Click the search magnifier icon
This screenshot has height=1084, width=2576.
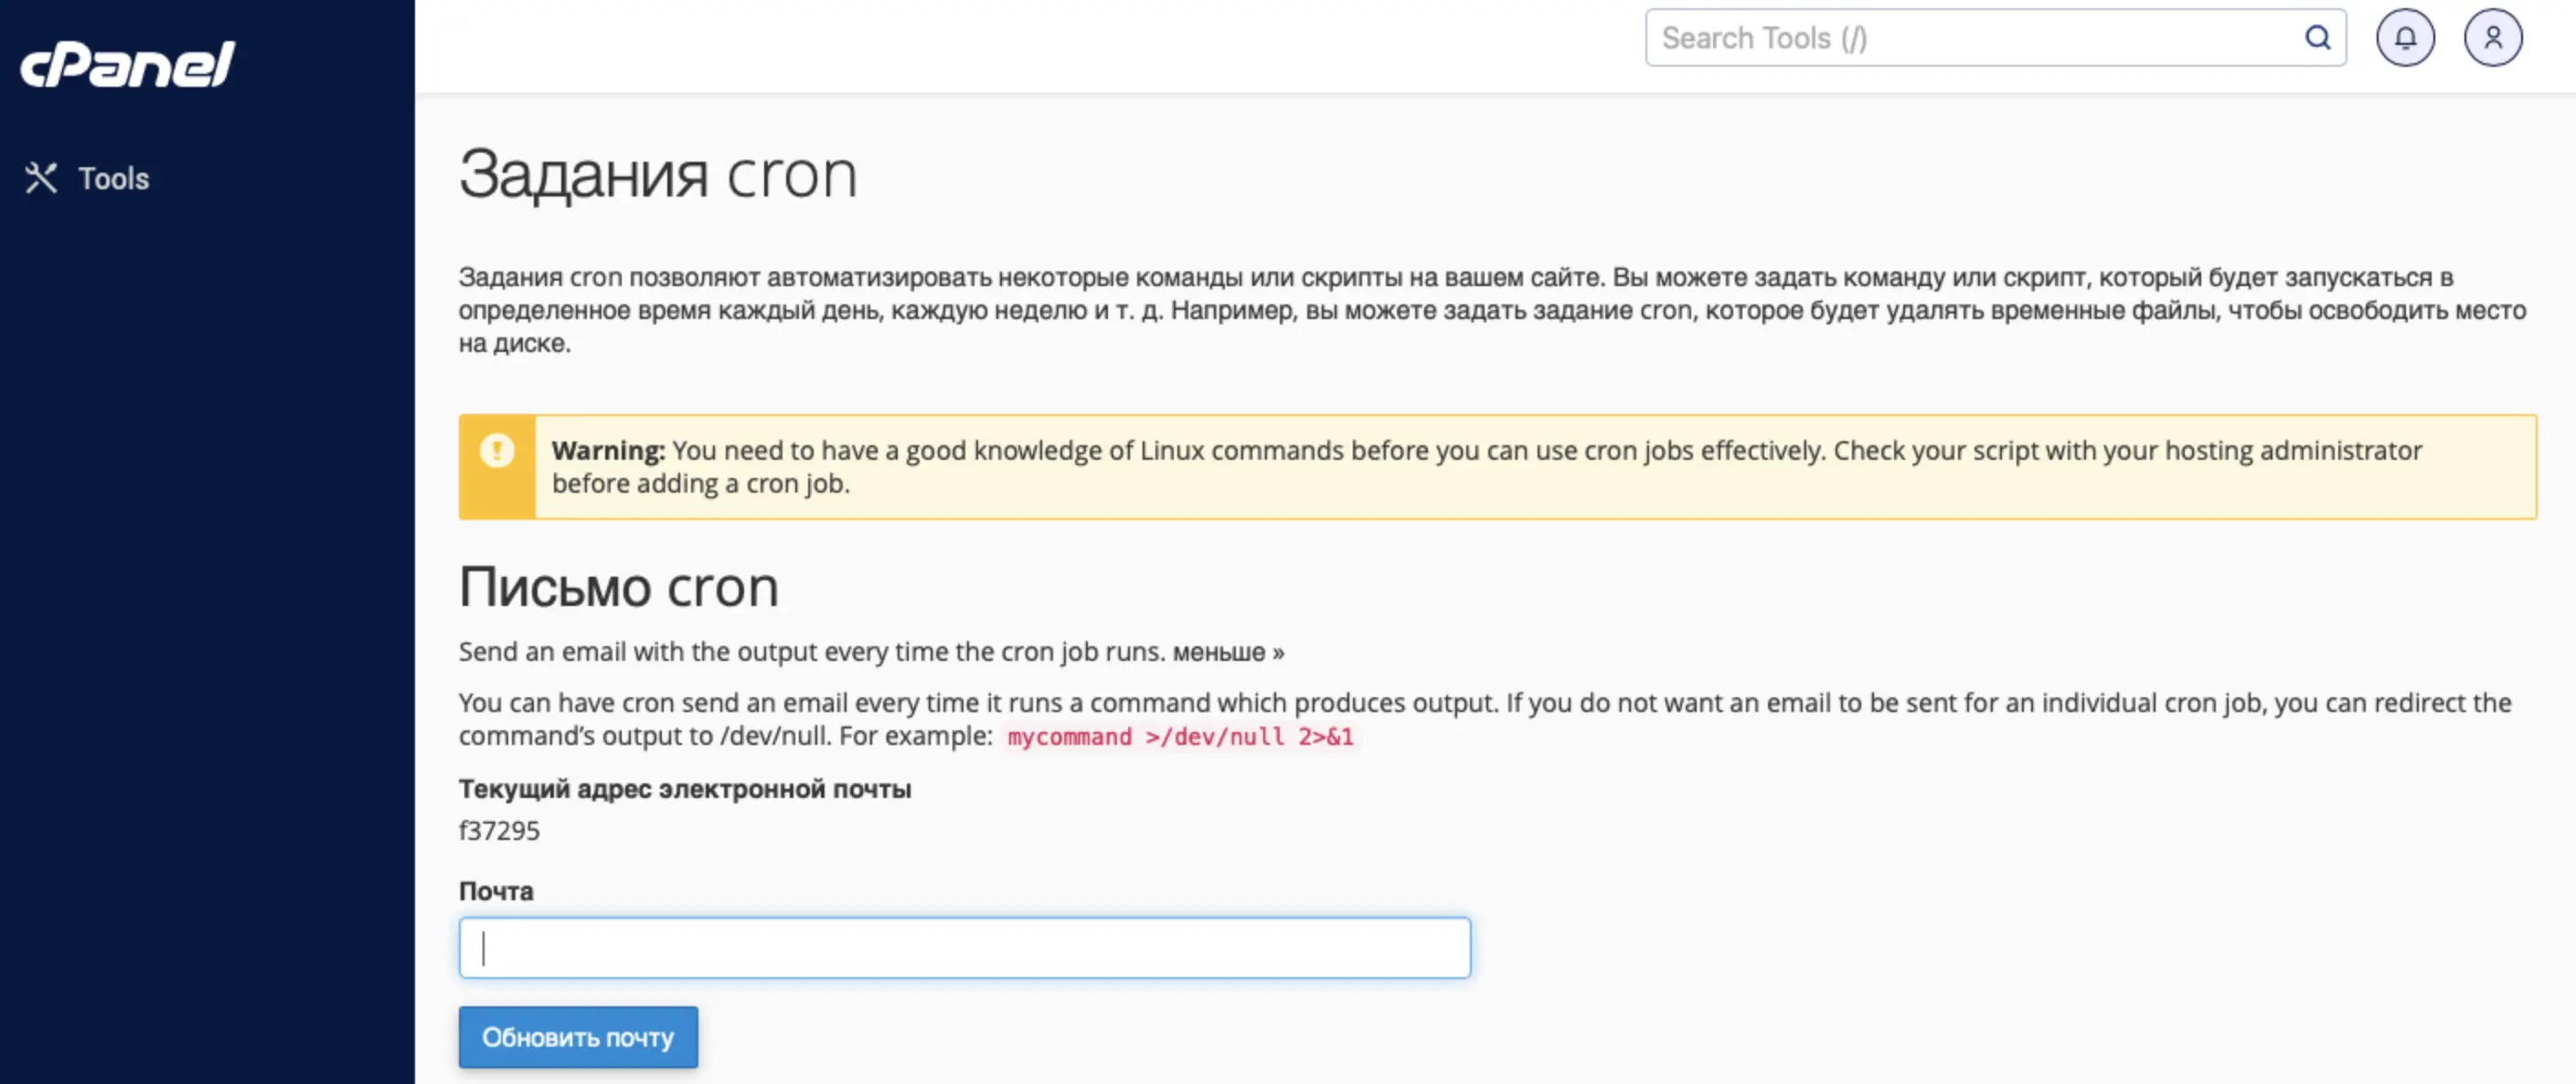(2317, 38)
